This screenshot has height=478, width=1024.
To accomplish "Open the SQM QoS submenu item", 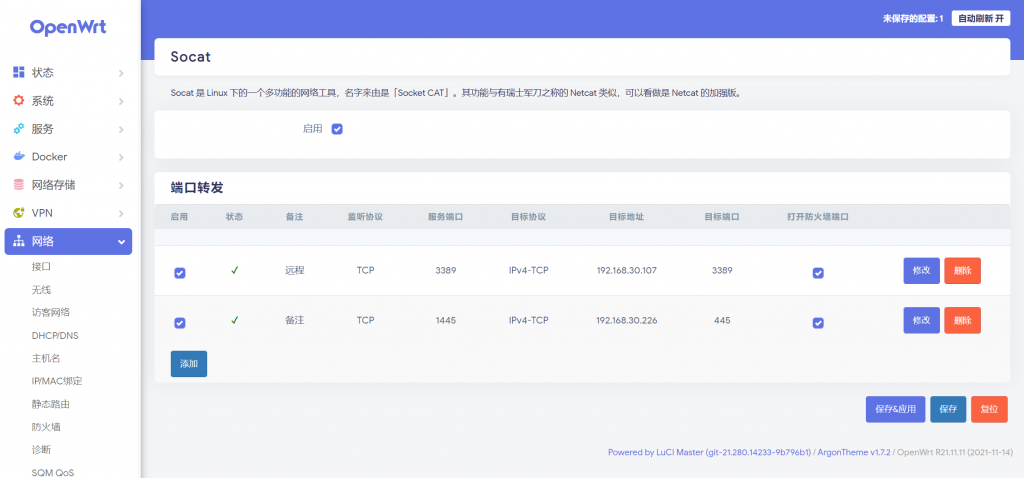I will click(54, 472).
